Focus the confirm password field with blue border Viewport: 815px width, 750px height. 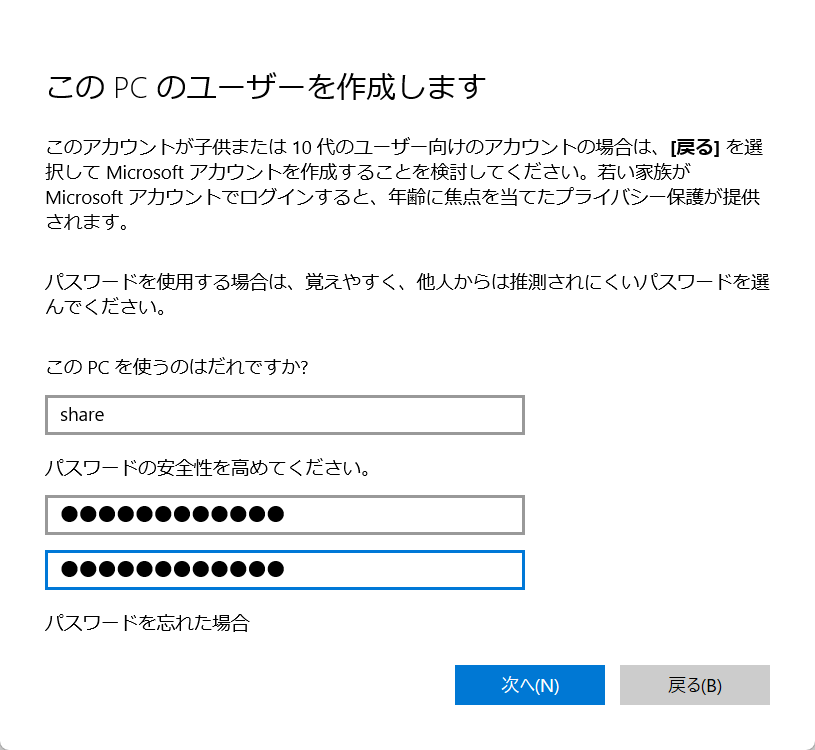point(285,570)
